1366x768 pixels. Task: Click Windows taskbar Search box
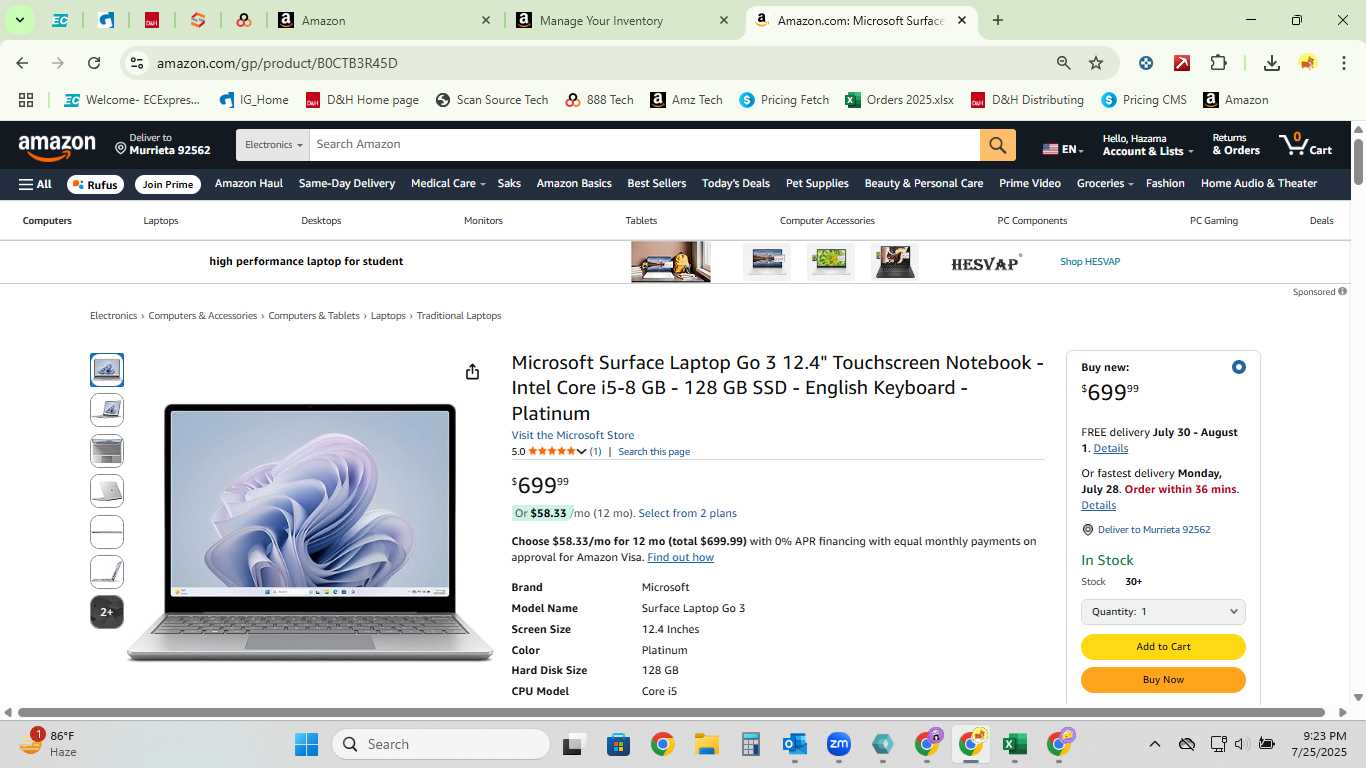[441, 744]
